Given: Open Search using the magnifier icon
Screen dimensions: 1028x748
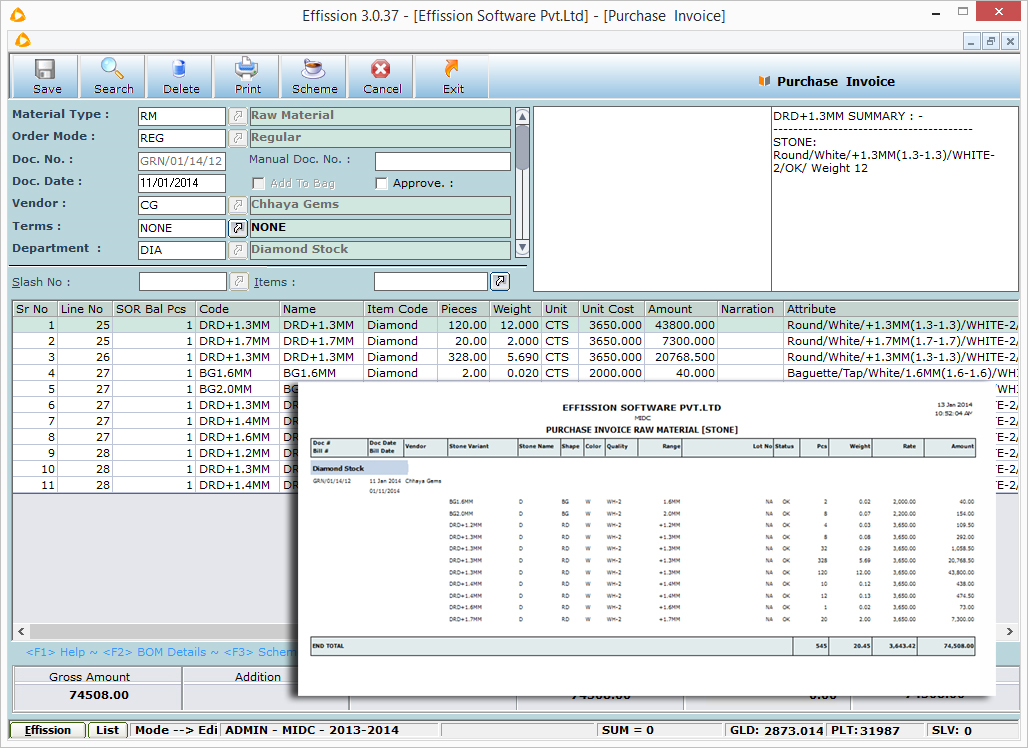Looking at the screenshot, I should [x=113, y=77].
